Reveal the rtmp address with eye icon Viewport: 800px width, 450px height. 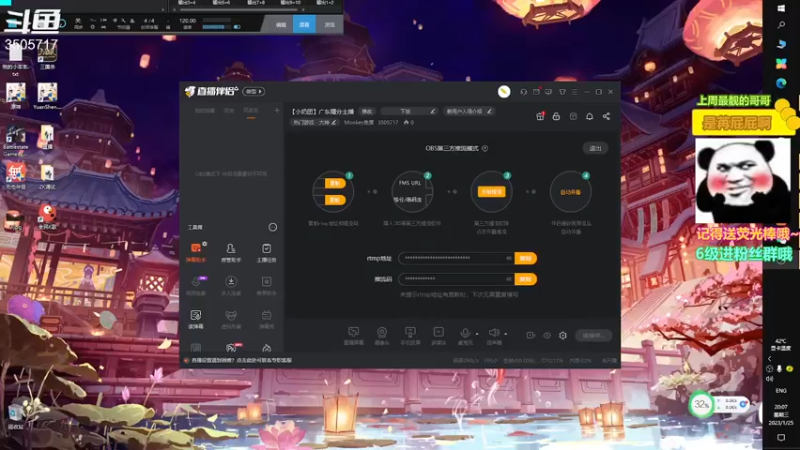[x=509, y=258]
